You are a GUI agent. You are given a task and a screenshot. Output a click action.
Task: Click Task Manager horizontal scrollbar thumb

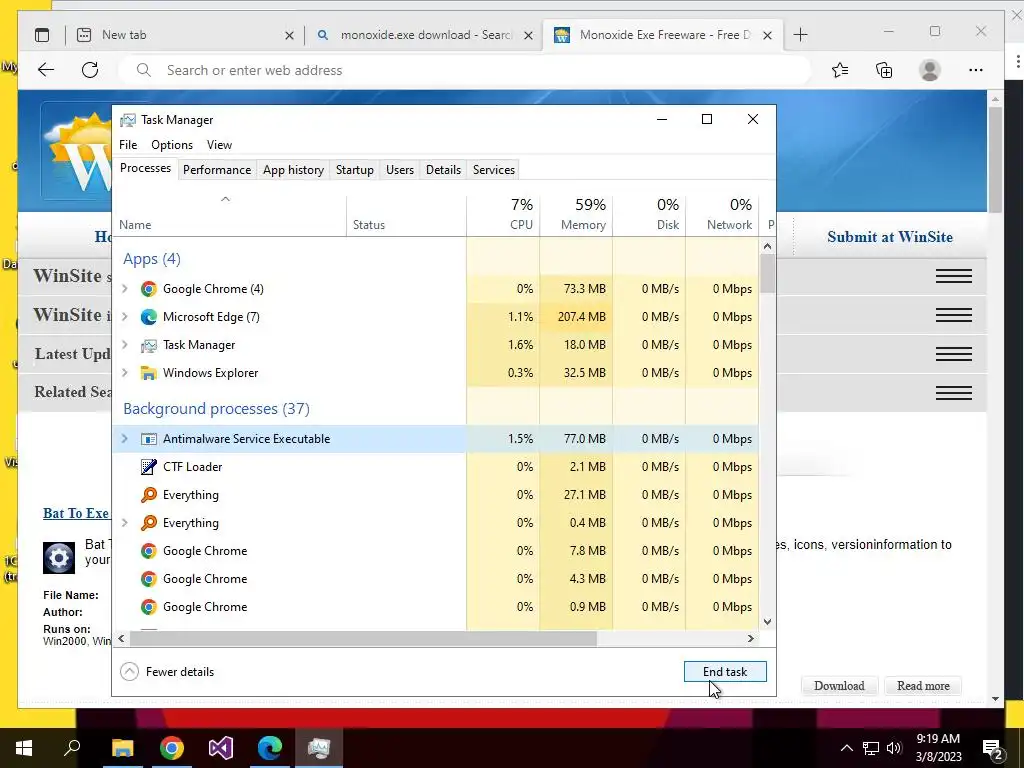pyautogui.click(x=363, y=639)
